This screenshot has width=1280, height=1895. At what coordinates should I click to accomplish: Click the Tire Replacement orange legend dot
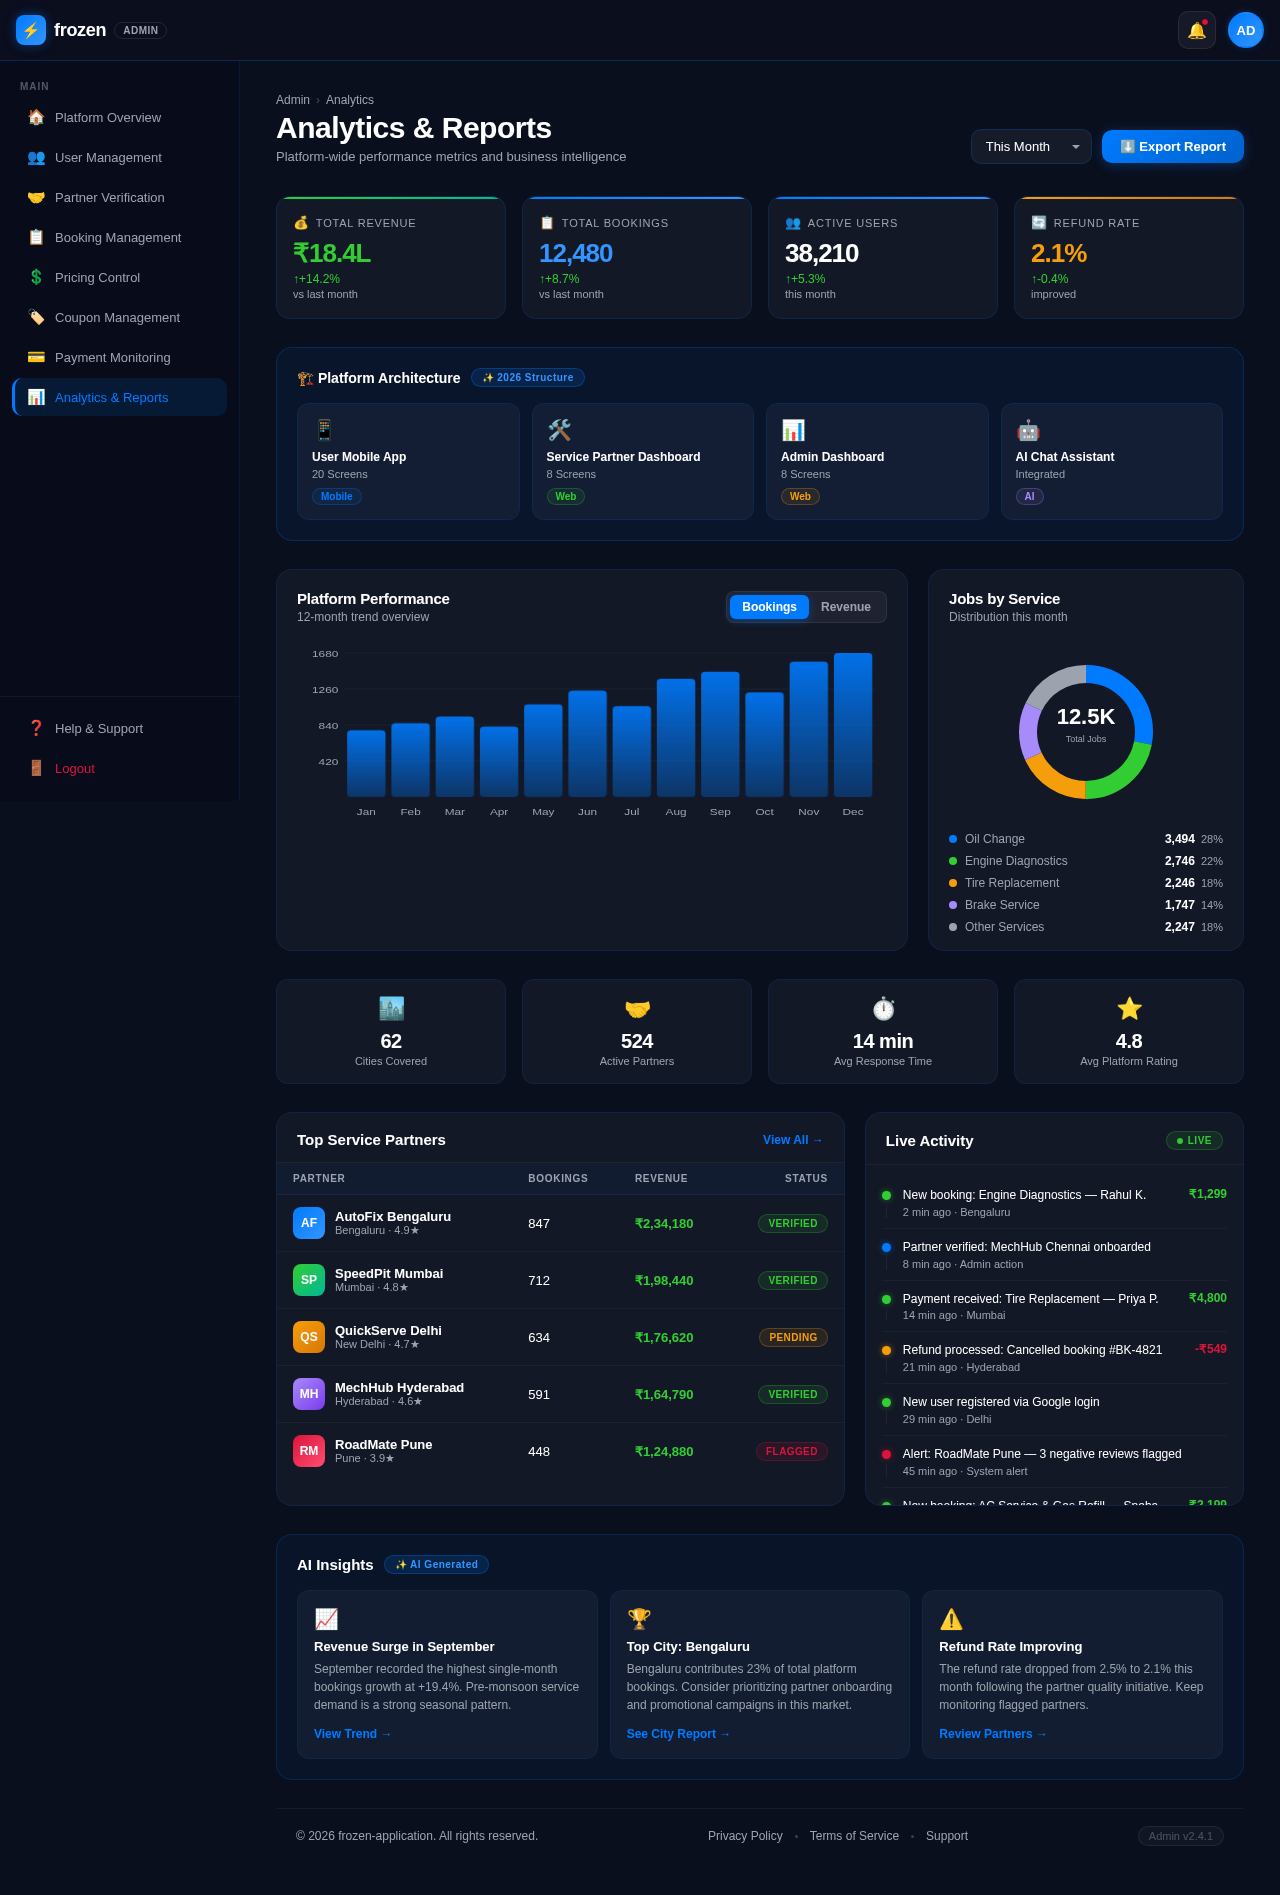[953, 883]
